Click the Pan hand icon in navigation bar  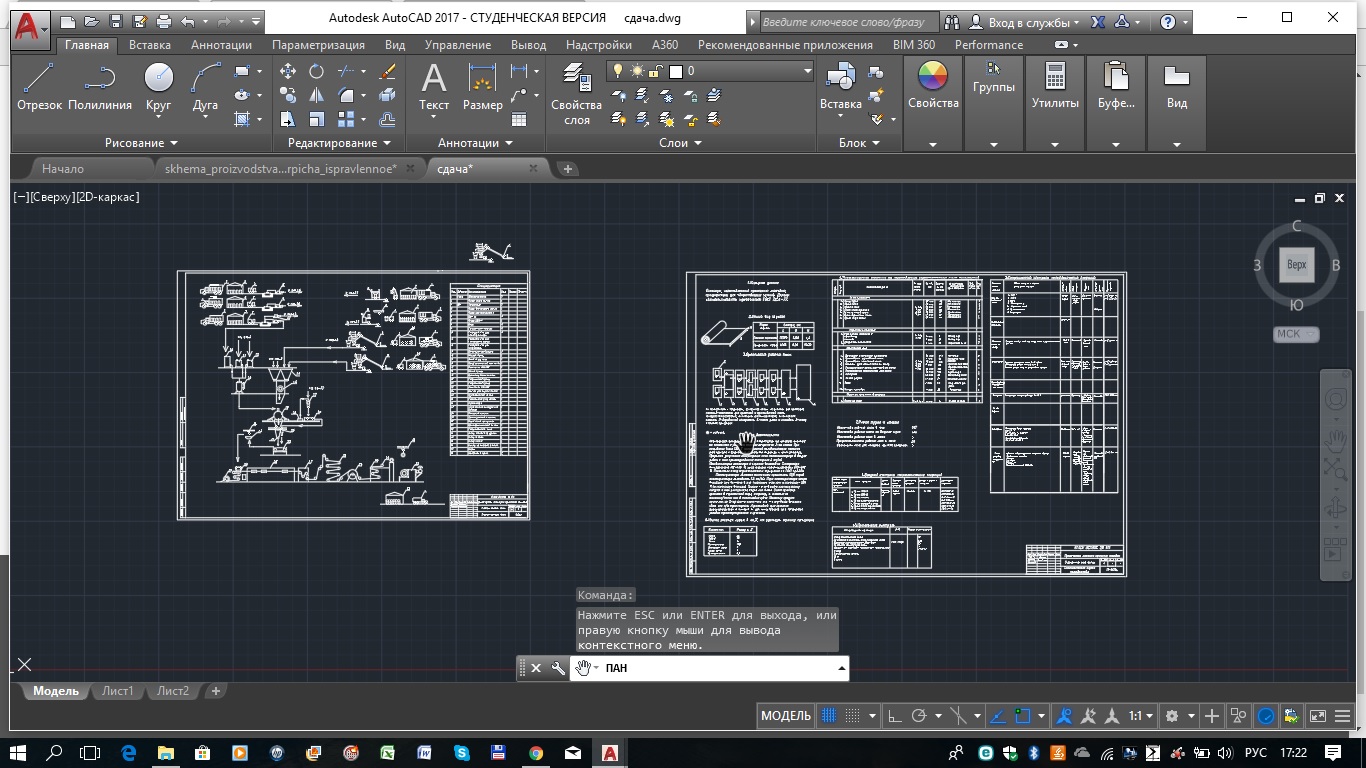tap(1335, 439)
